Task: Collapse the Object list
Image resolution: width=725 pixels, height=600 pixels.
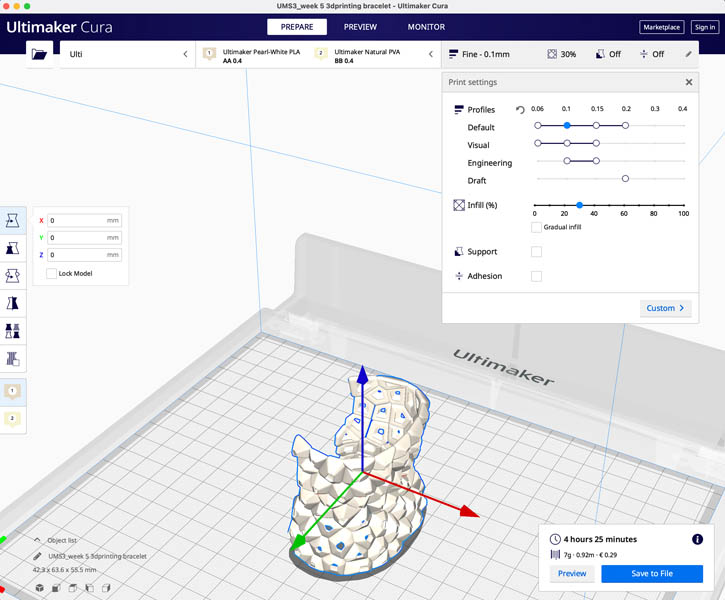Action: tap(37, 540)
